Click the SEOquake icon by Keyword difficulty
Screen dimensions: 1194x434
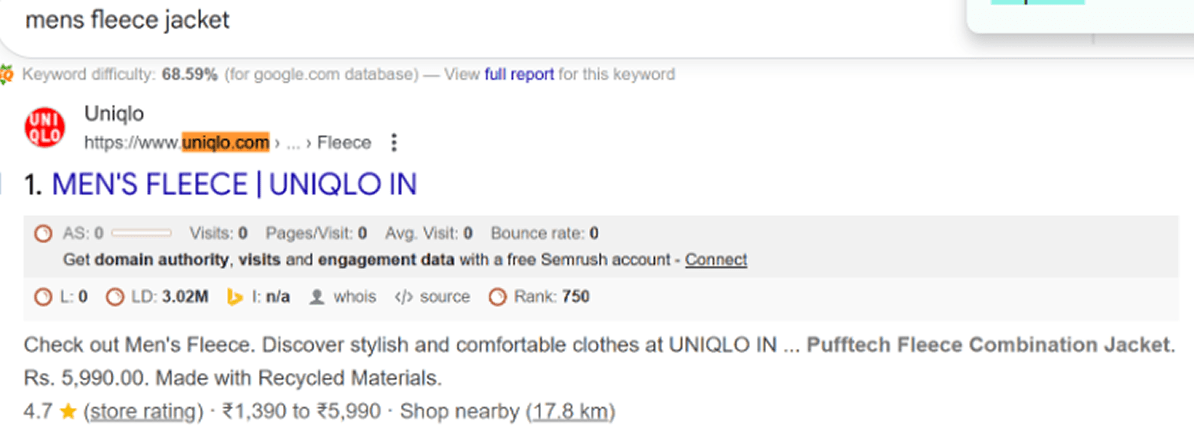[8, 74]
